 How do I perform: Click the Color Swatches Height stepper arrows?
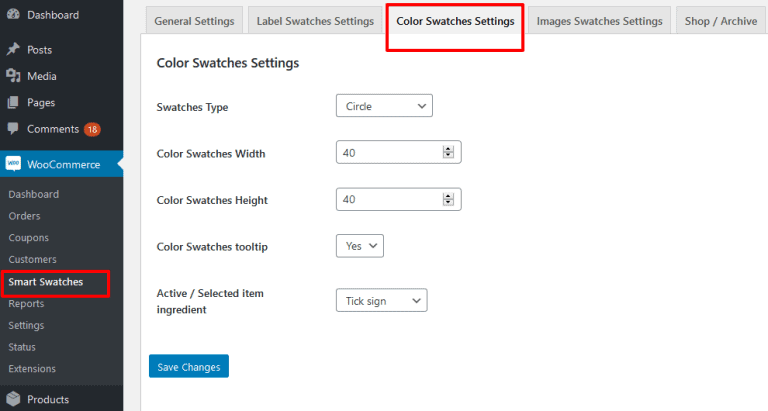pyautogui.click(x=448, y=199)
